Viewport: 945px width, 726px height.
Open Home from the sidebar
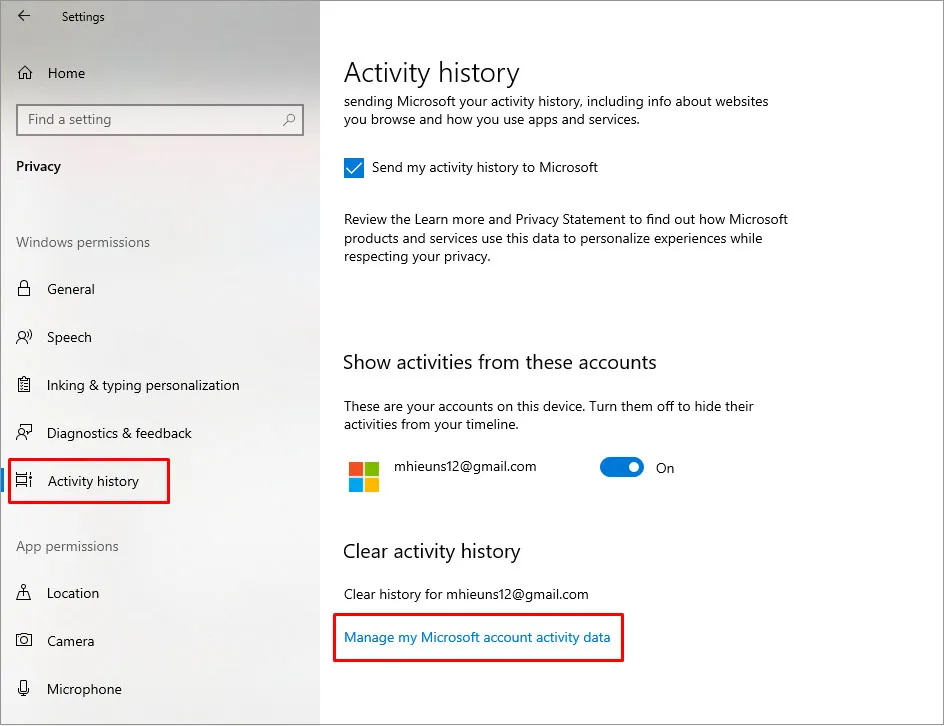66,72
